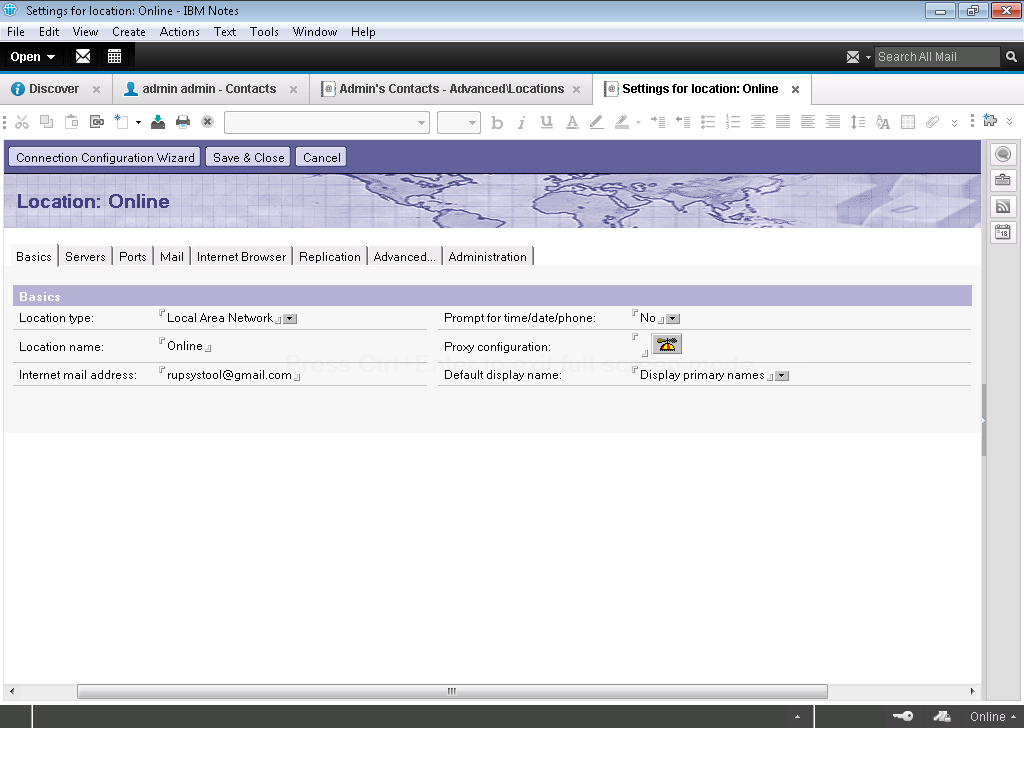Expand the Prompt for time/date/phone dropdown
Image resolution: width=1024 pixels, height=767 pixels.
click(x=673, y=319)
